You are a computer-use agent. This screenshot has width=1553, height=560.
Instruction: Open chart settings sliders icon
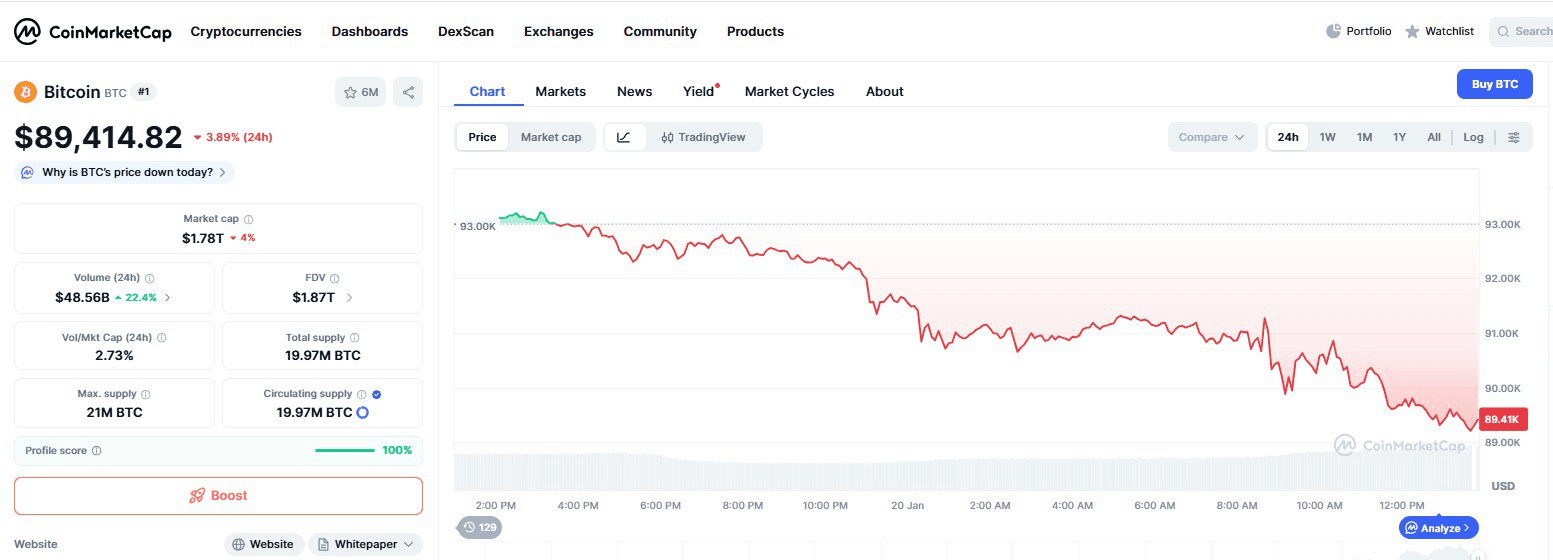coord(1514,137)
